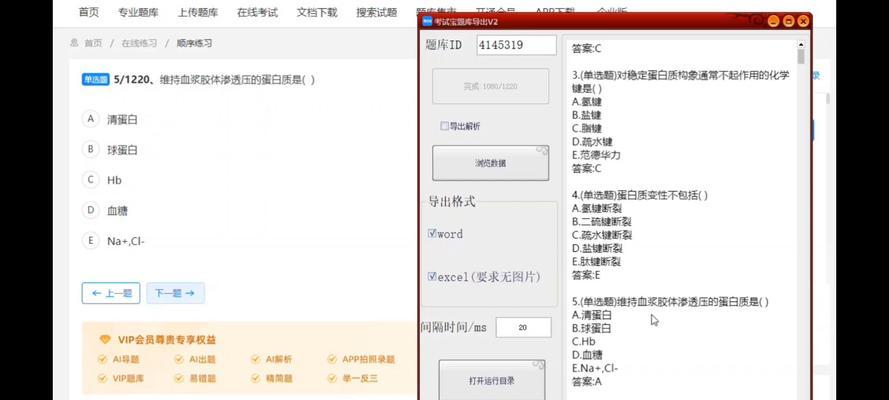
Task: Click question 3 text in export output
Action: (x=681, y=82)
